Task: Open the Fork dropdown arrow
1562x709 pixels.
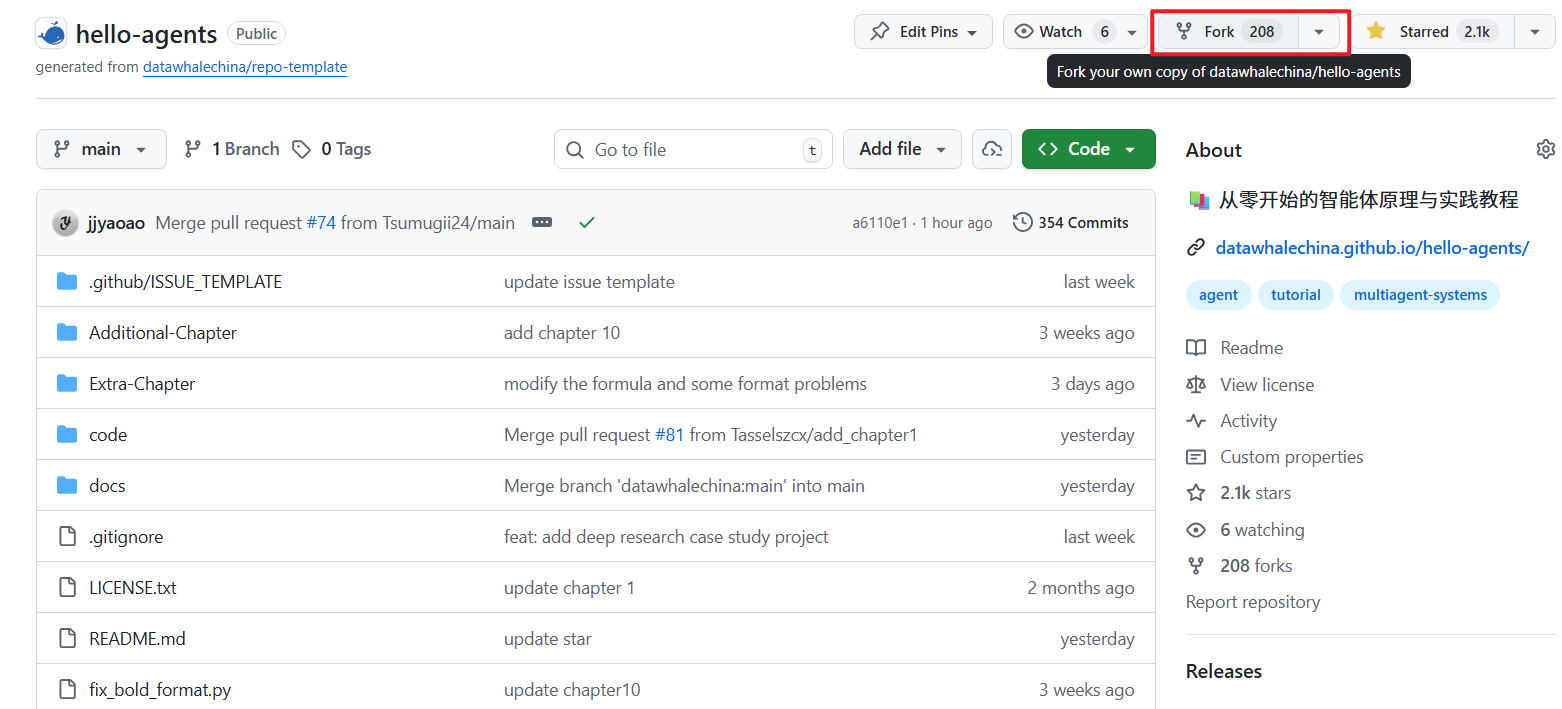Action: click(x=1319, y=32)
